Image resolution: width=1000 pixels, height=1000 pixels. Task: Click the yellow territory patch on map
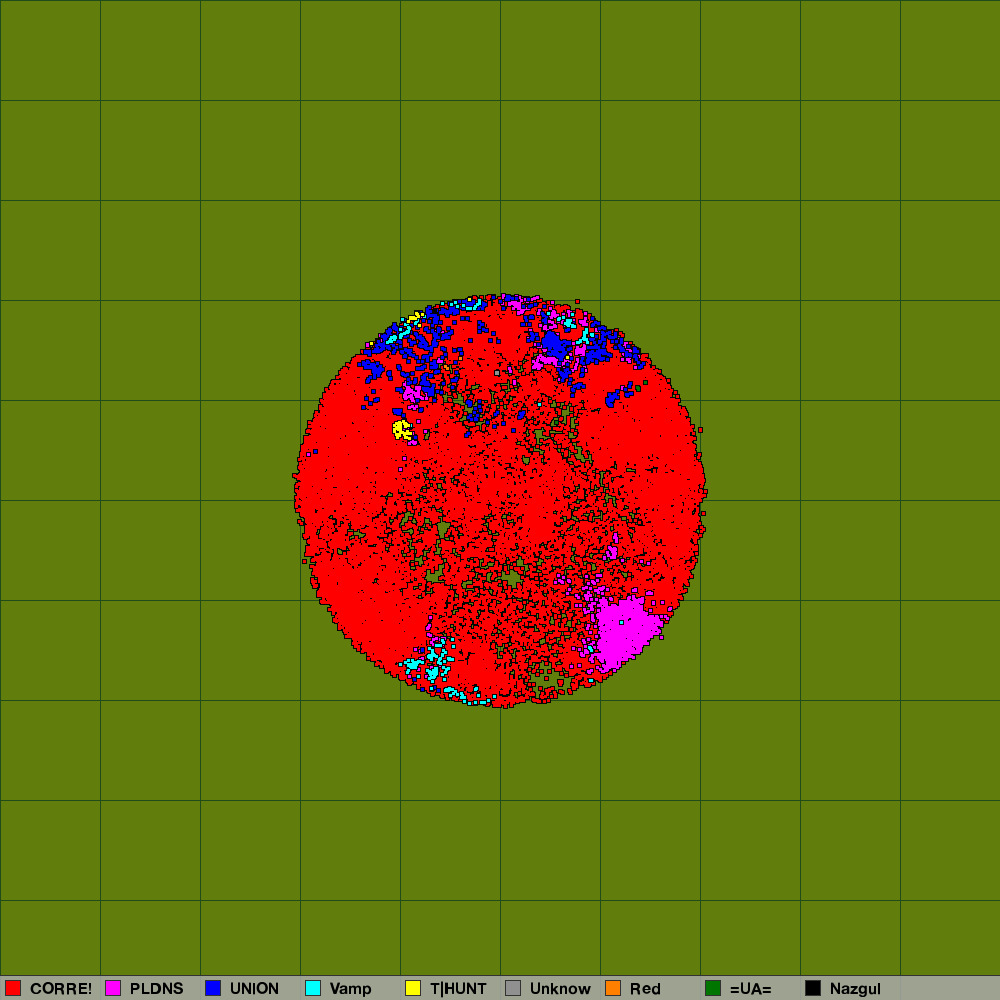[401, 430]
